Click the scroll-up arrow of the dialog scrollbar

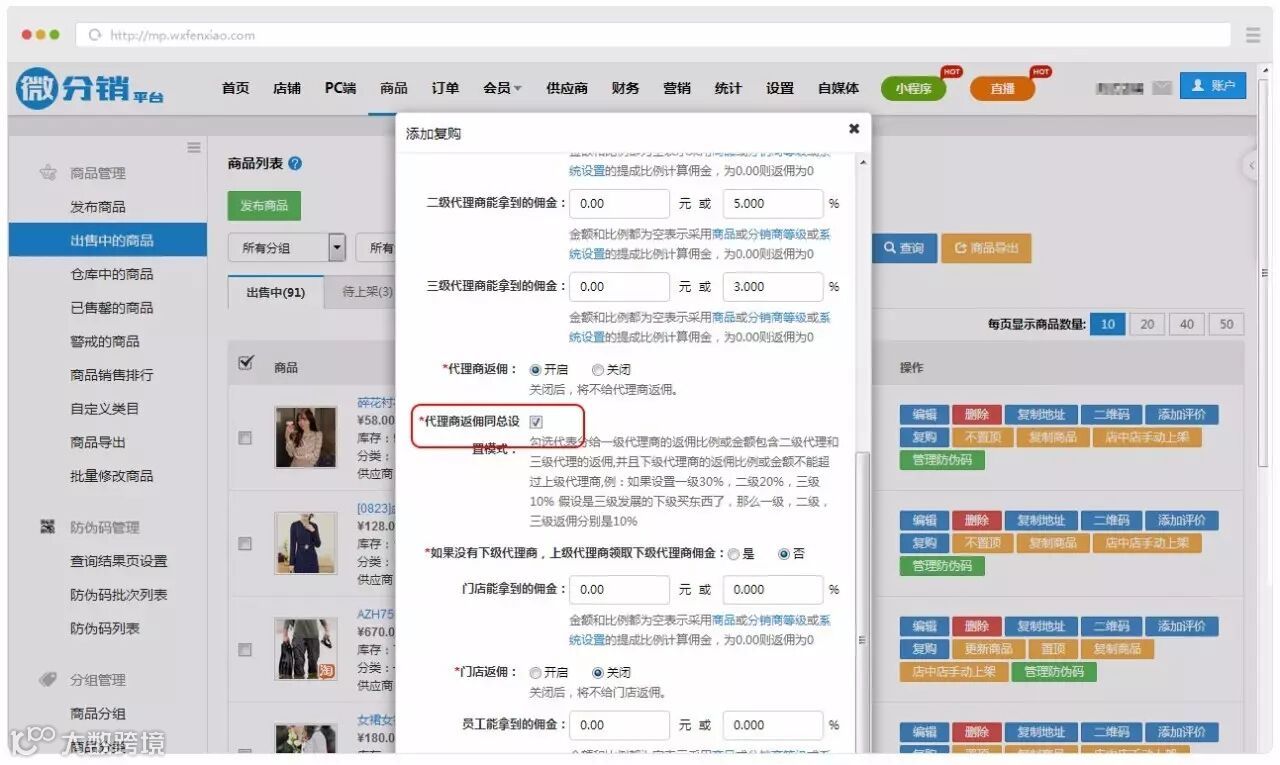(863, 163)
